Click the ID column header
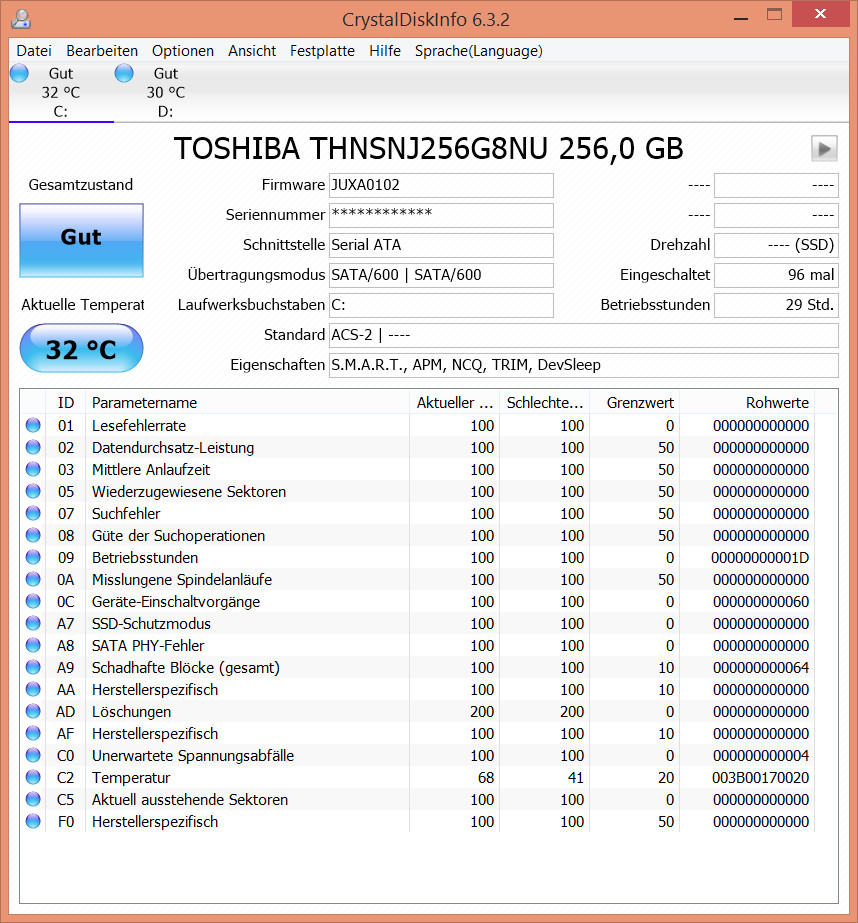Viewport: 858px width, 923px height. [65, 403]
